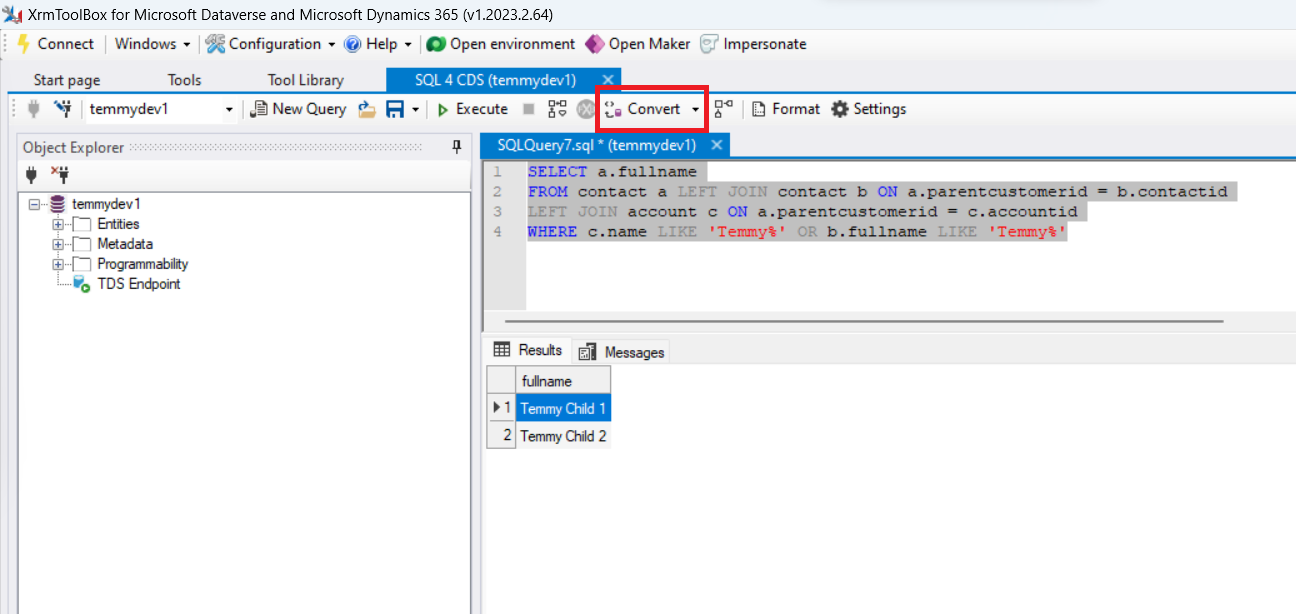1296x614 pixels.
Task: Click the New Query button
Action: [298, 109]
